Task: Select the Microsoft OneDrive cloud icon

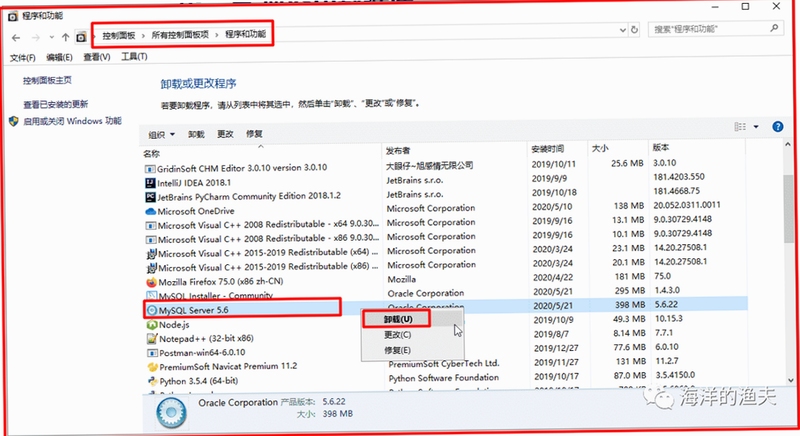Action: (151, 211)
